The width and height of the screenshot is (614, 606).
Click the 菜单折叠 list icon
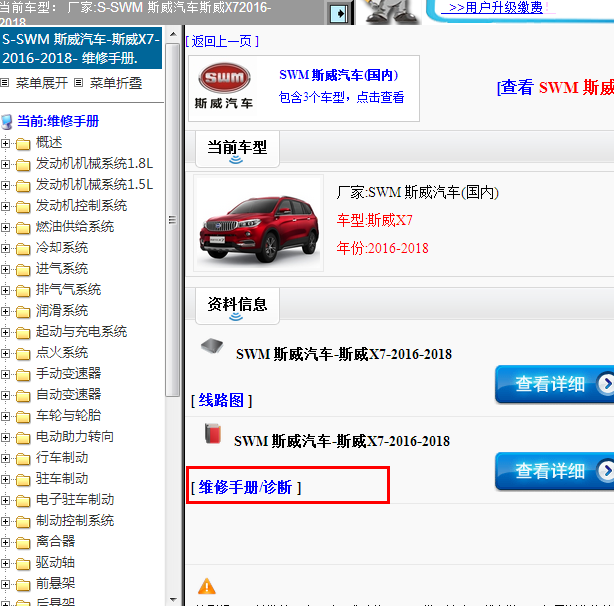tap(79, 83)
